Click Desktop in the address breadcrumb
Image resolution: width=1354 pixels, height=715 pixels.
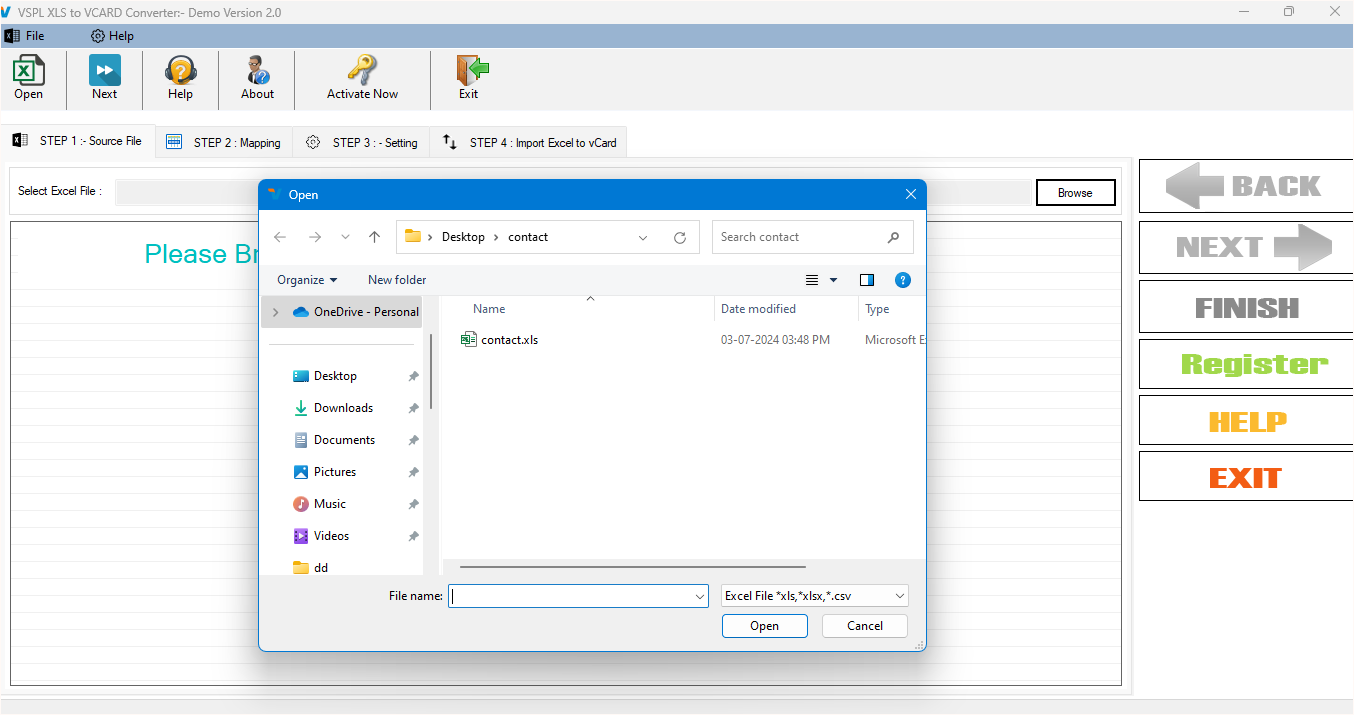pos(463,237)
